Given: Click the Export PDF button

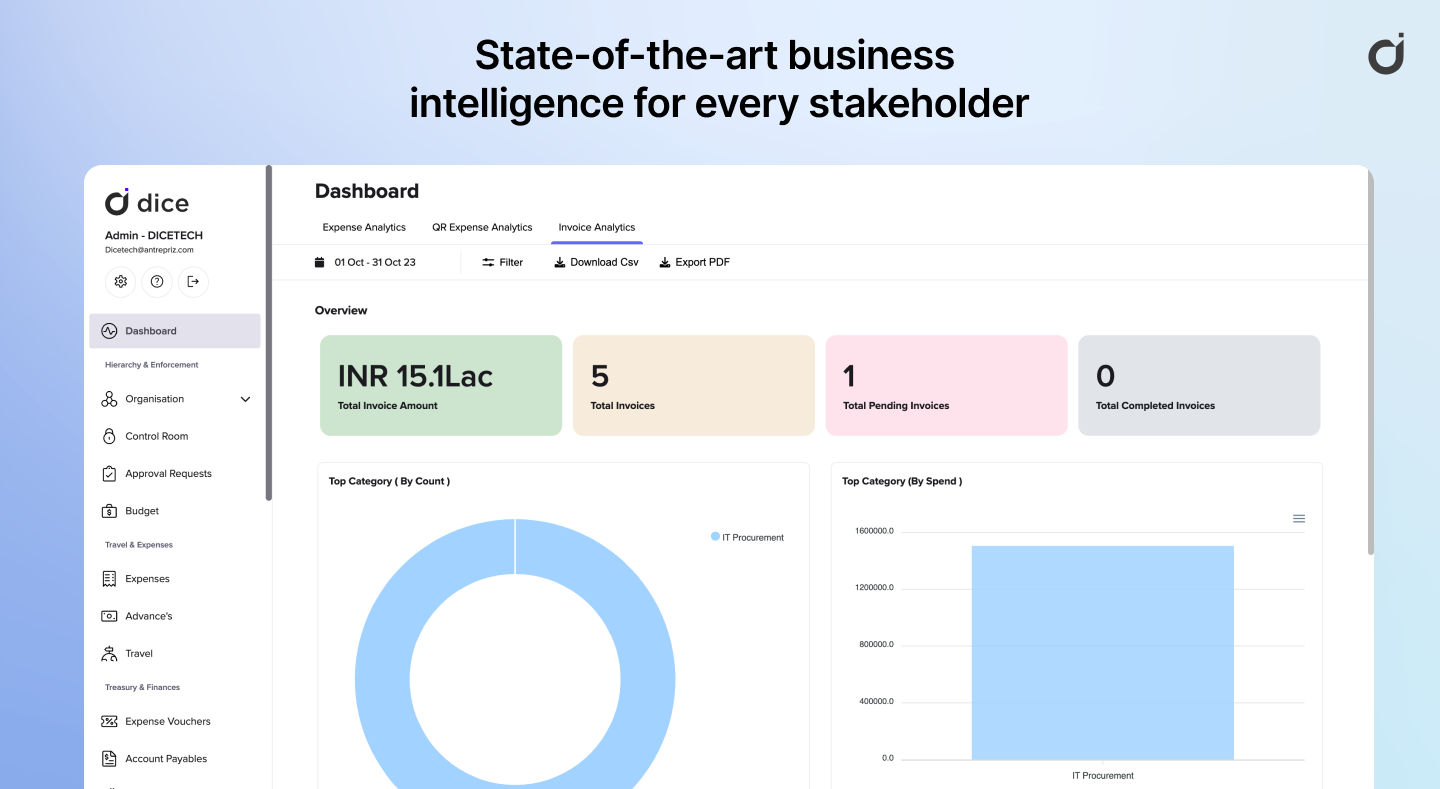Looking at the screenshot, I should 694,262.
